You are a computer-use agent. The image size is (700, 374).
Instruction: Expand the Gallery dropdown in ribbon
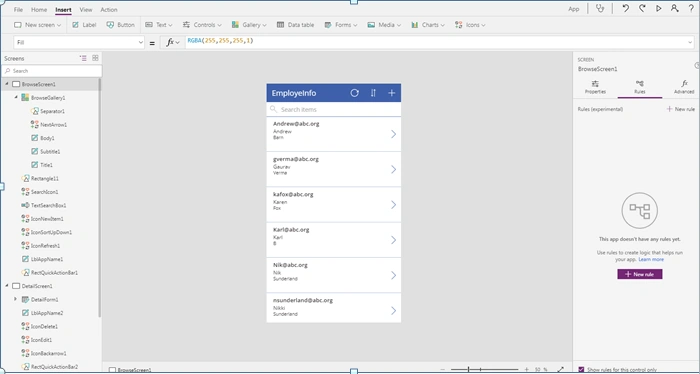pos(249,25)
